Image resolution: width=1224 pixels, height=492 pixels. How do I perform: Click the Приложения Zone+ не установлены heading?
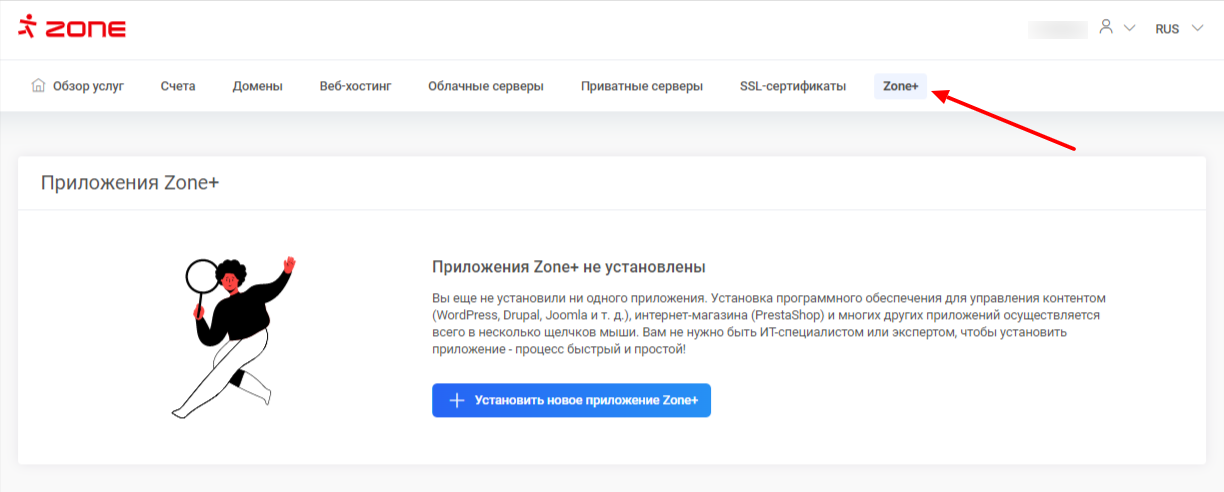coord(568,267)
